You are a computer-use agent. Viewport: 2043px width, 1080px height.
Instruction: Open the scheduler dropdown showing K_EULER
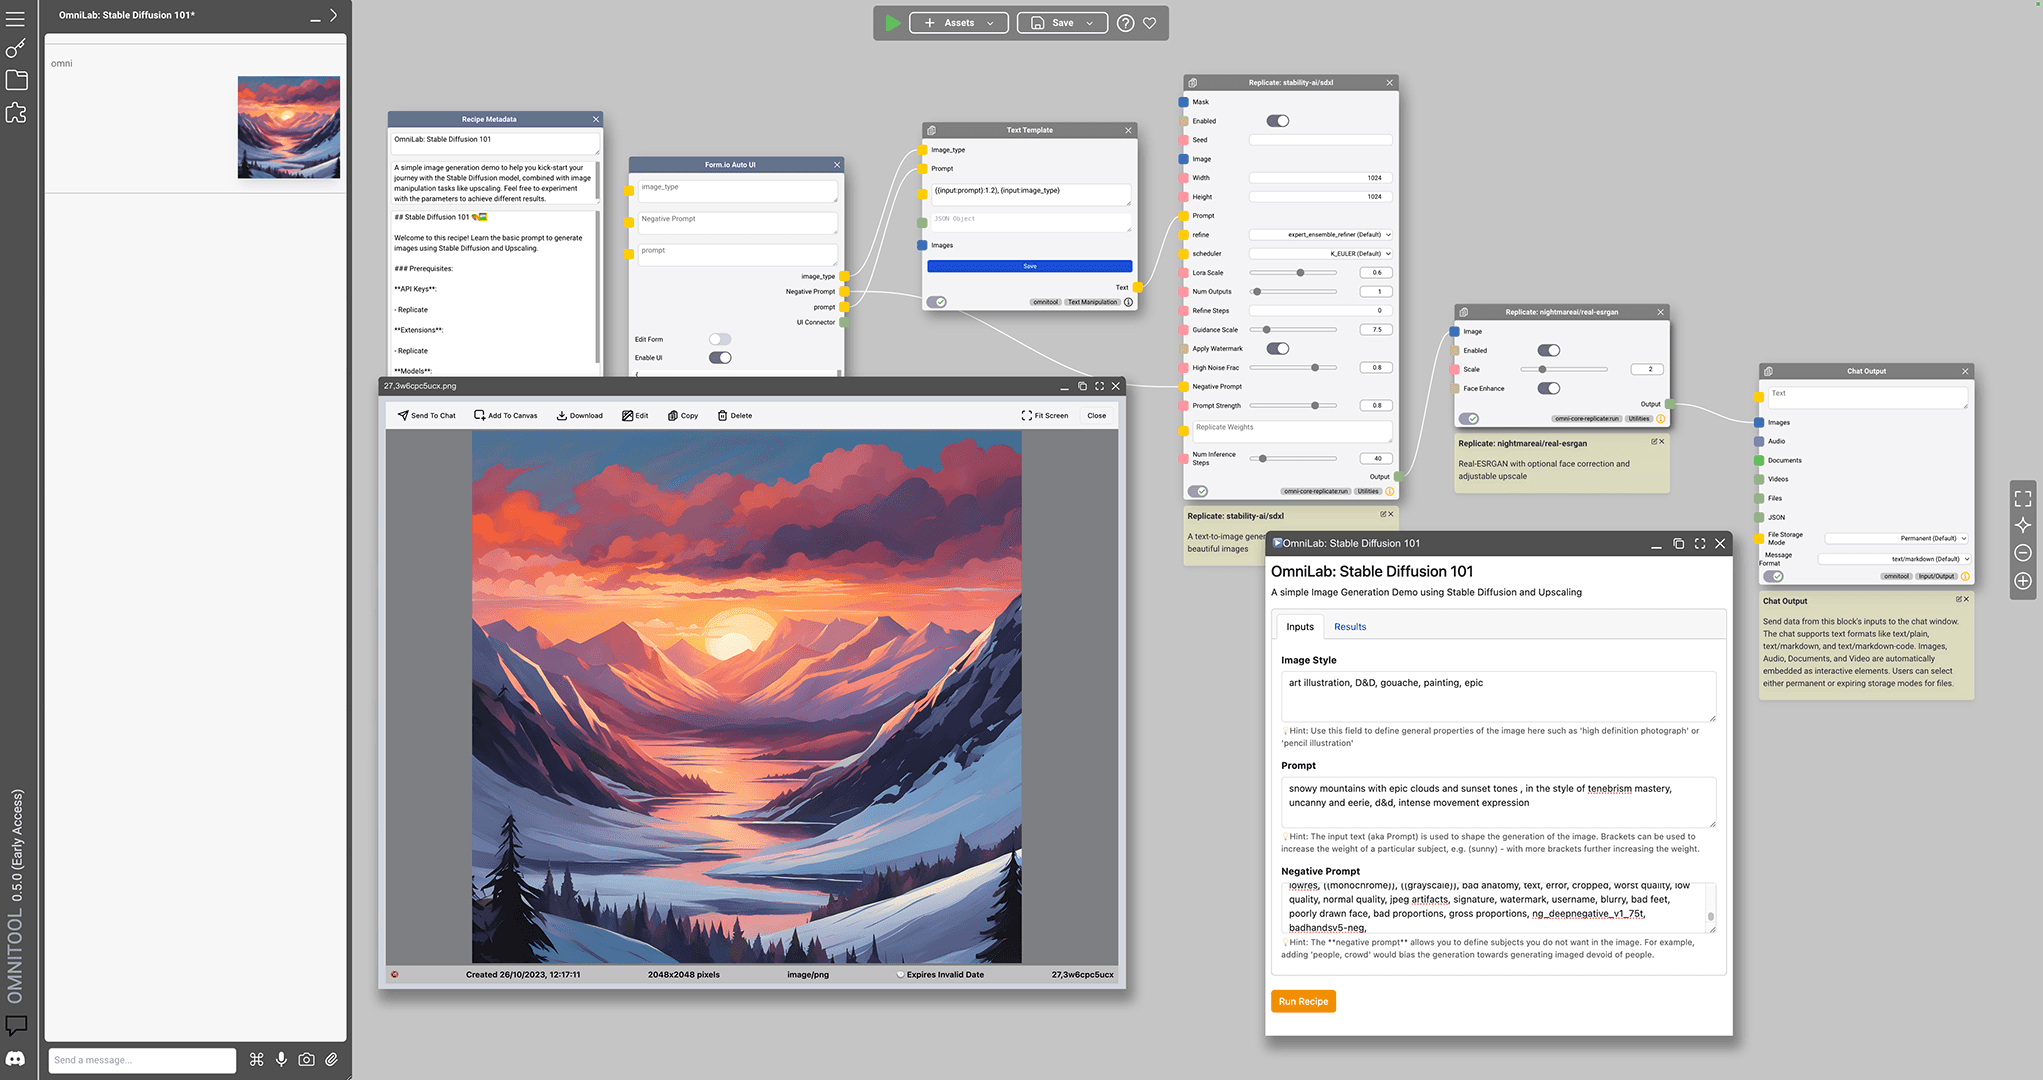pos(1320,253)
